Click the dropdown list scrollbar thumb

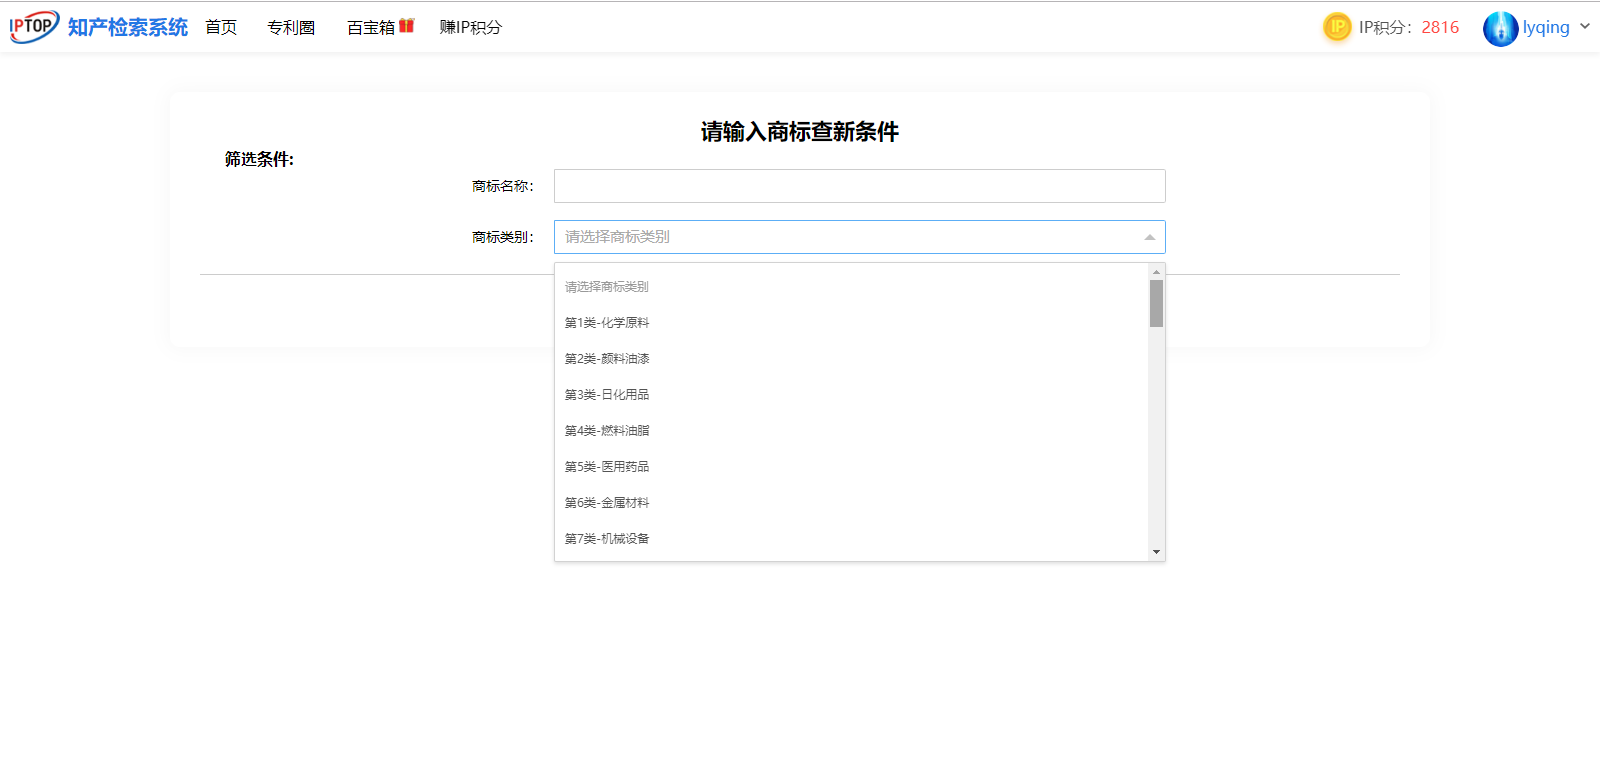coord(1156,303)
